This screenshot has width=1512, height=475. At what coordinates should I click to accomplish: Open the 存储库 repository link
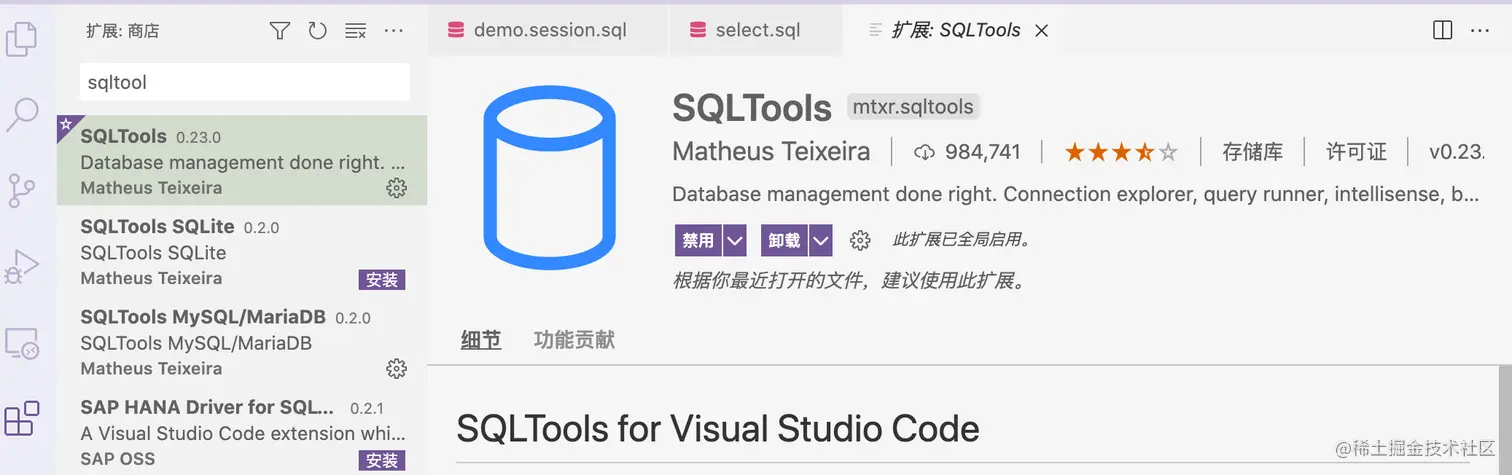(1252, 152)
